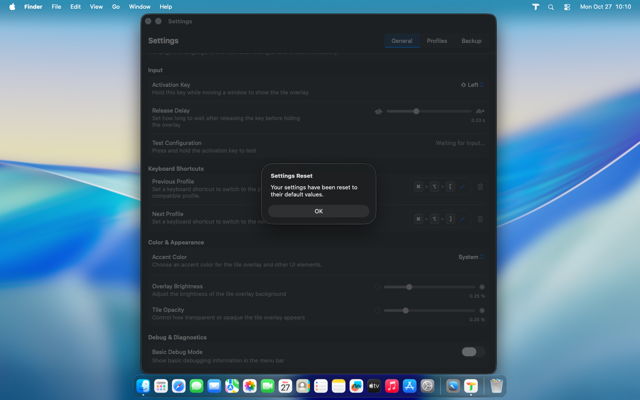Screen dimensions: 640x400
Task: Toggle the Basic Debug Mode switch
Action: coord(472,352)
